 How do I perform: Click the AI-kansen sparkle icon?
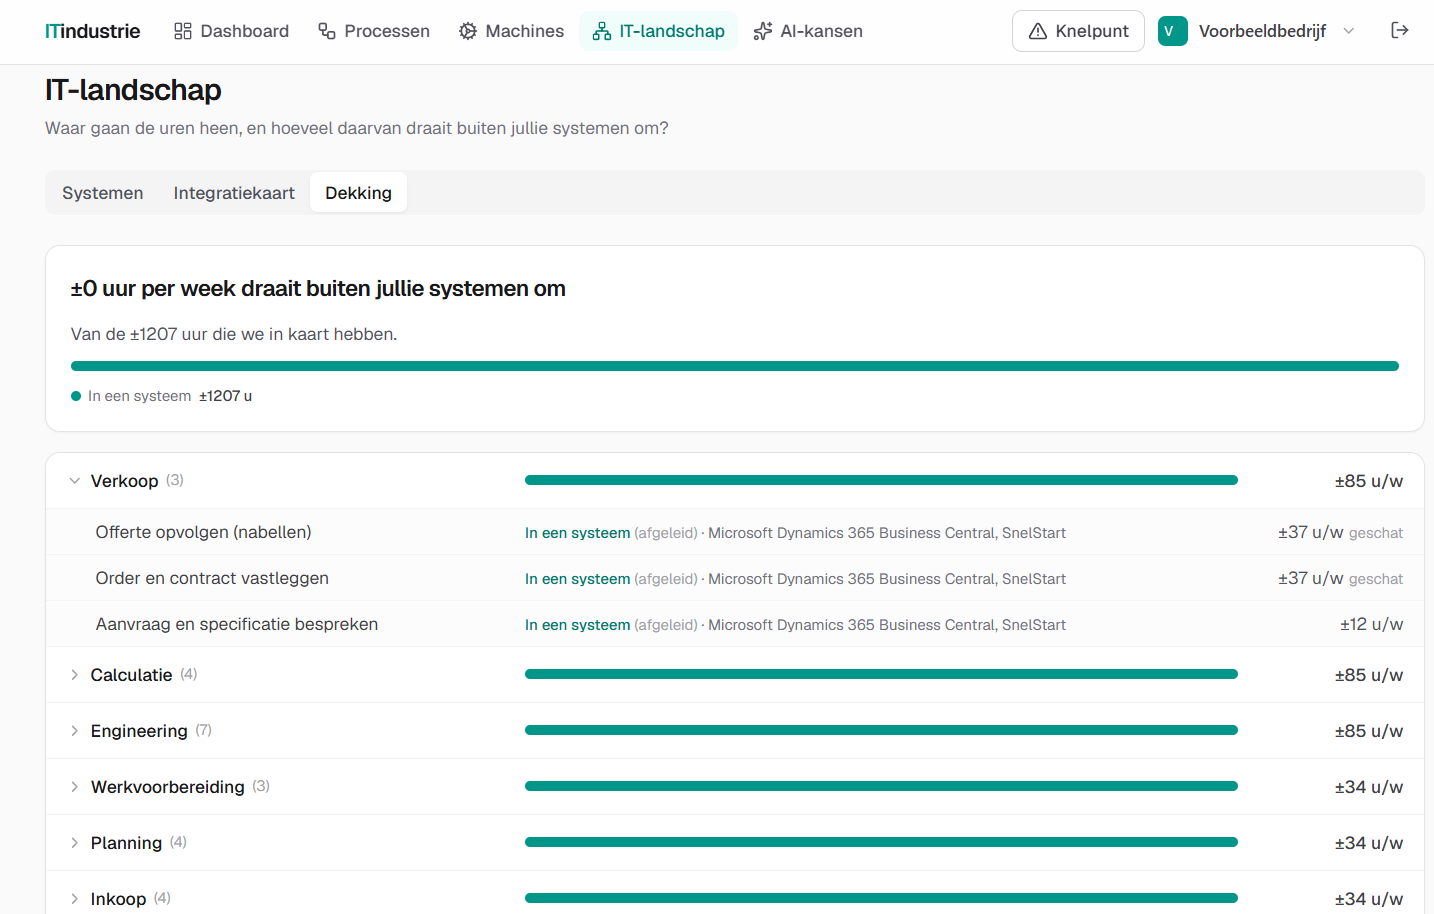763,31
